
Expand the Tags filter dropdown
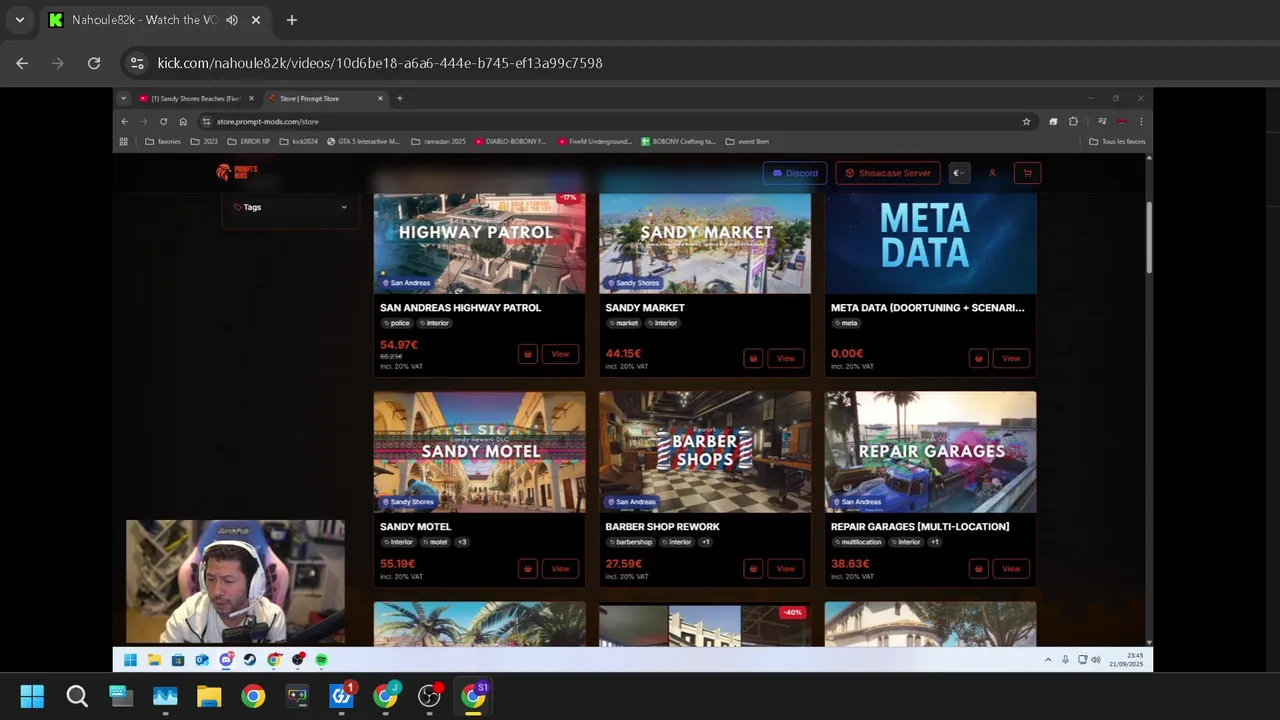pyautogui.click(x=290, y=207)
